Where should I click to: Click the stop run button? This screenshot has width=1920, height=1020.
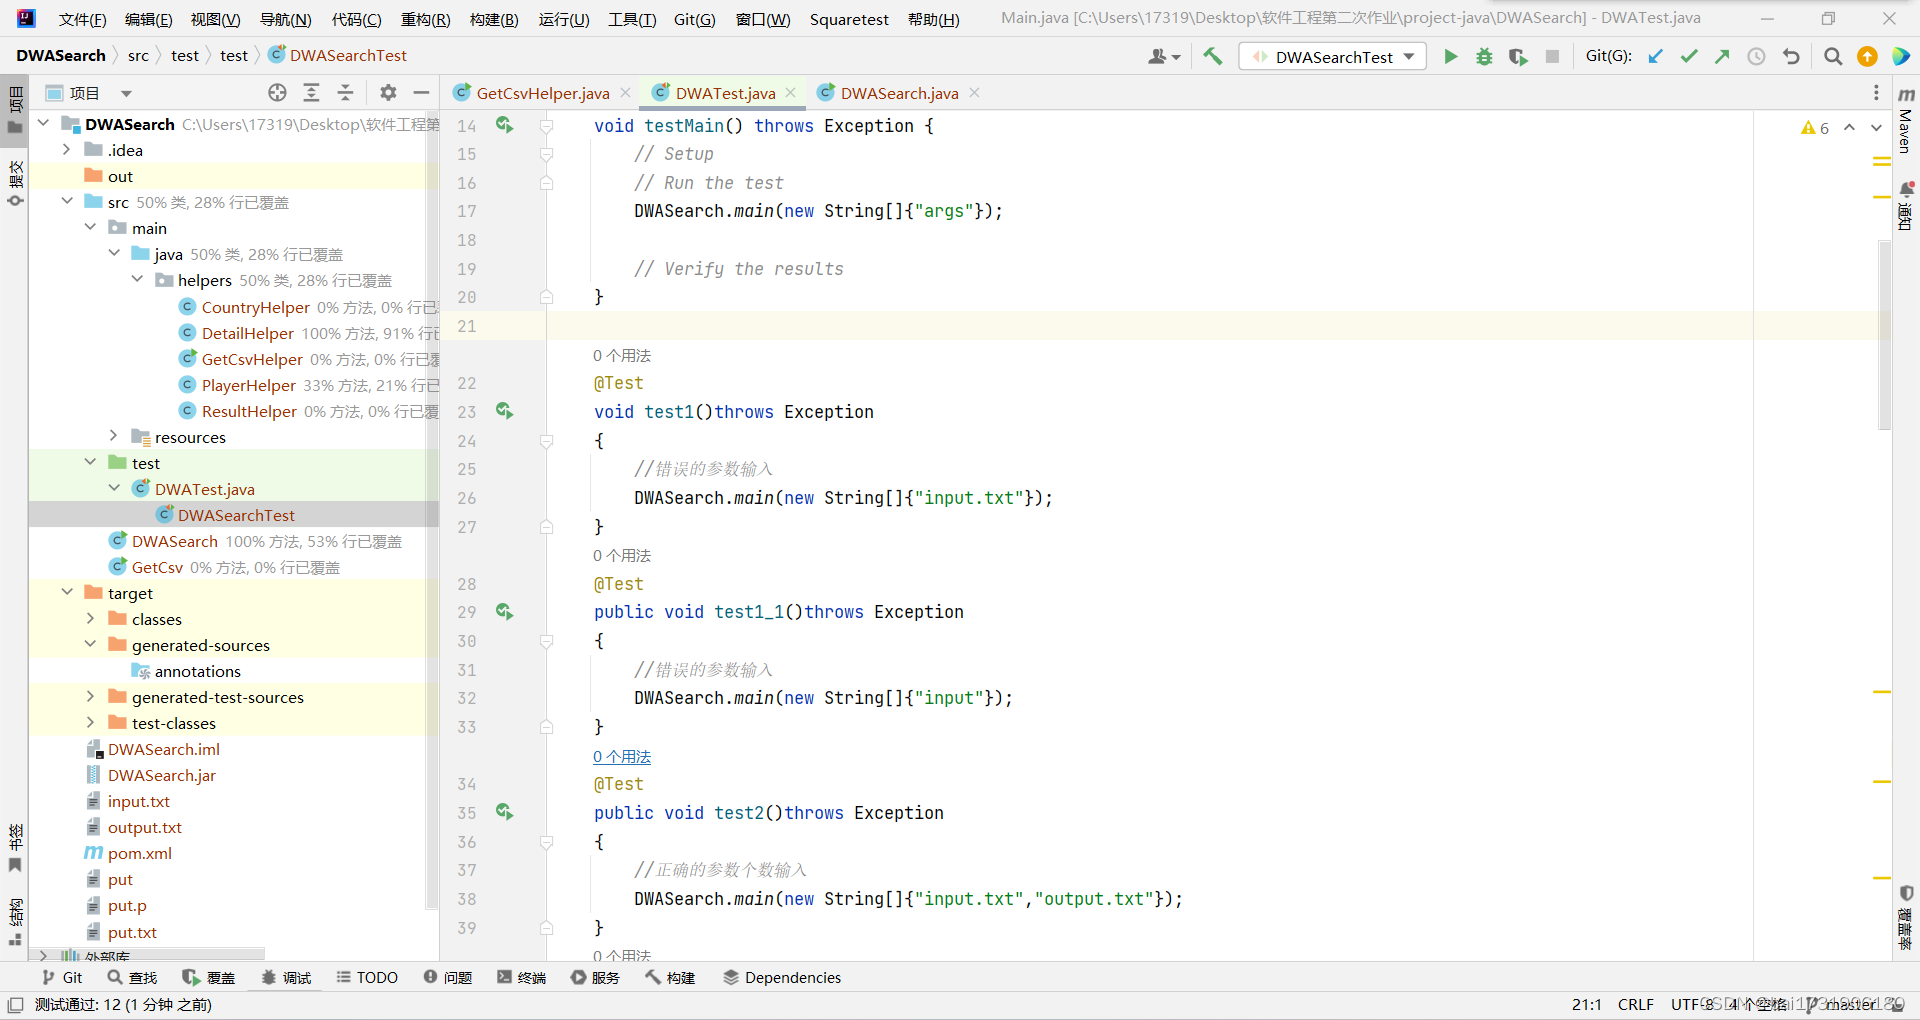coord(1552,57)
